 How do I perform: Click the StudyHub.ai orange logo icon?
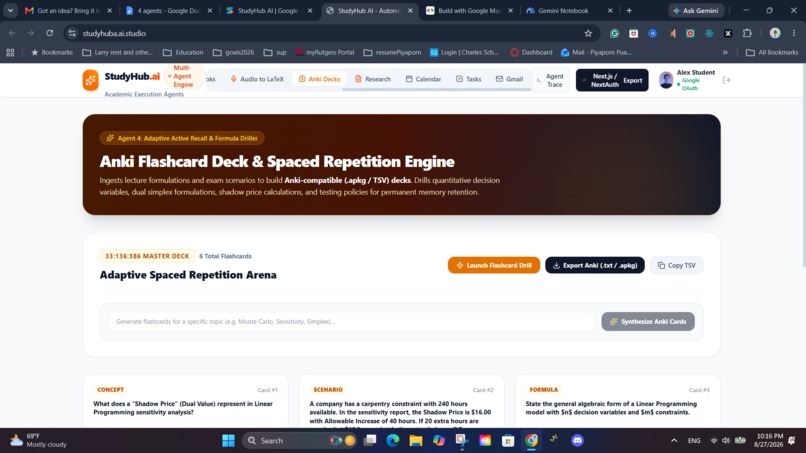pos(90,80)
